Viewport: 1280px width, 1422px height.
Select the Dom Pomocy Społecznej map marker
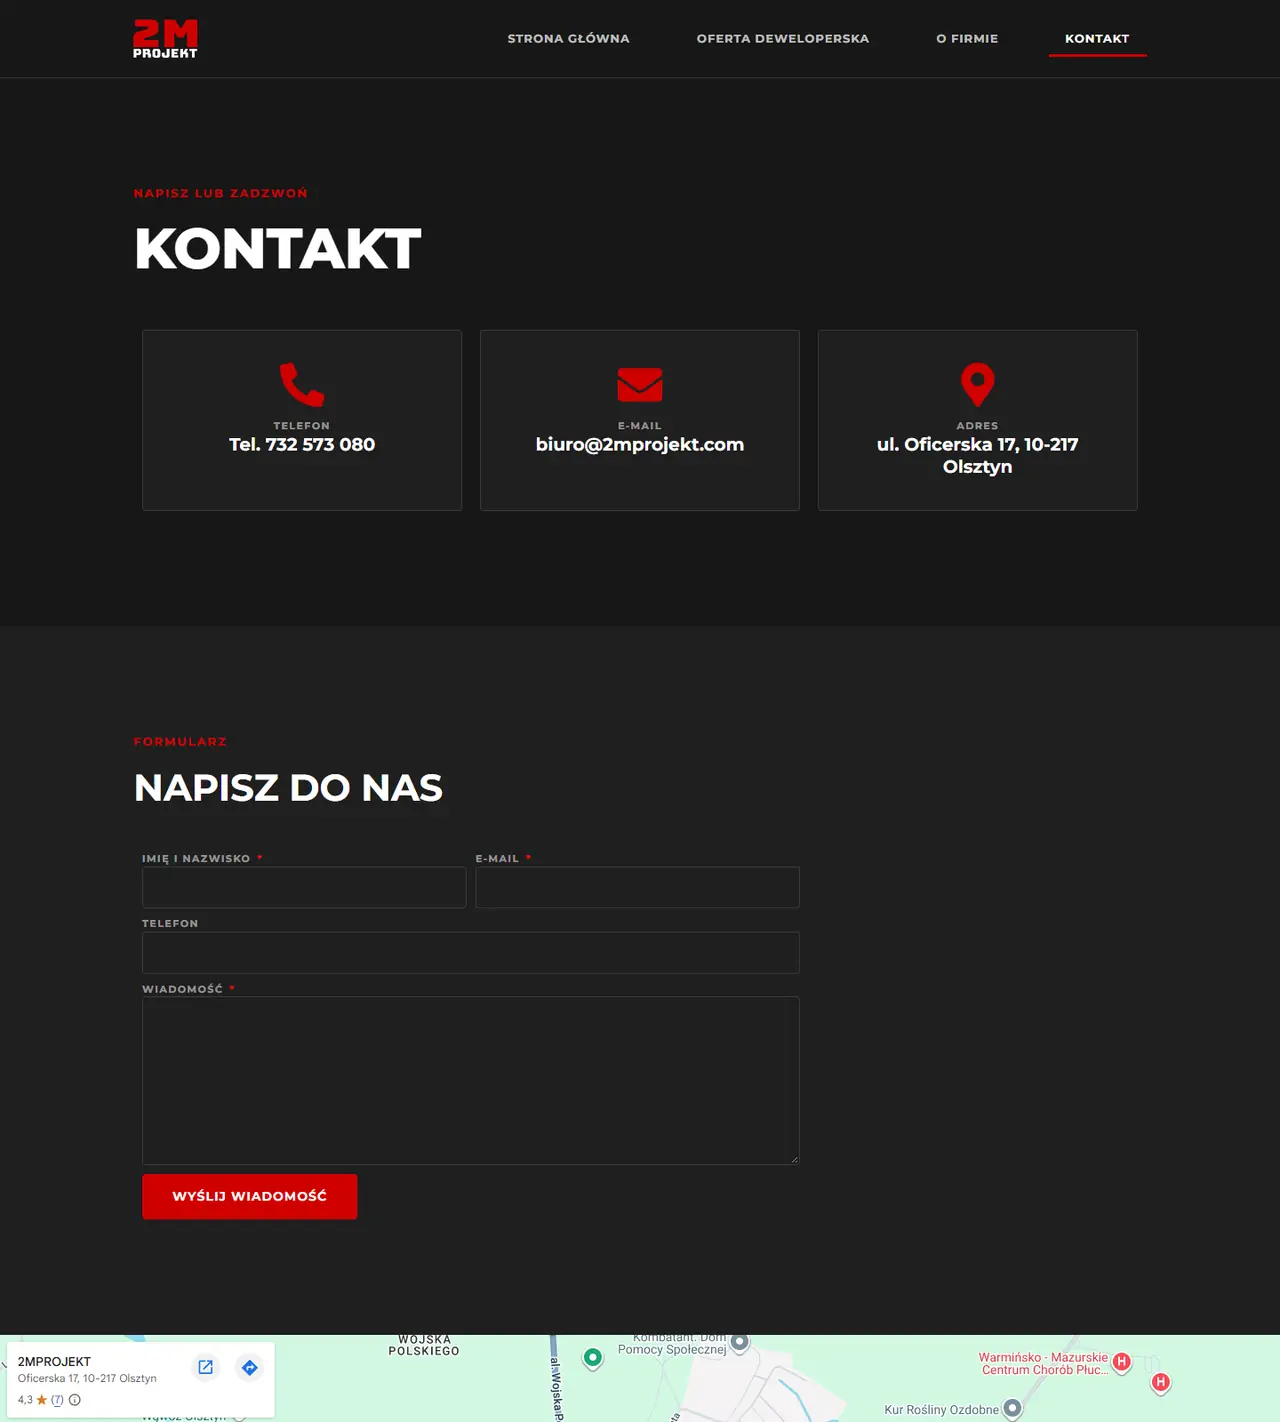click(x=740, y=1342)
